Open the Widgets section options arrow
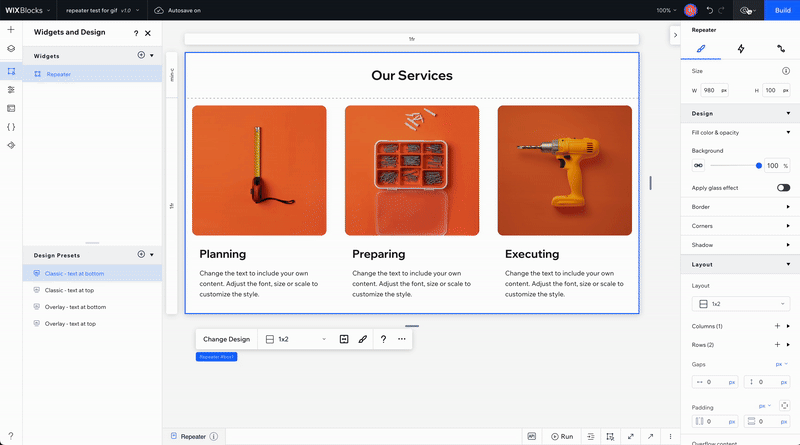 (x=152, y=56)
